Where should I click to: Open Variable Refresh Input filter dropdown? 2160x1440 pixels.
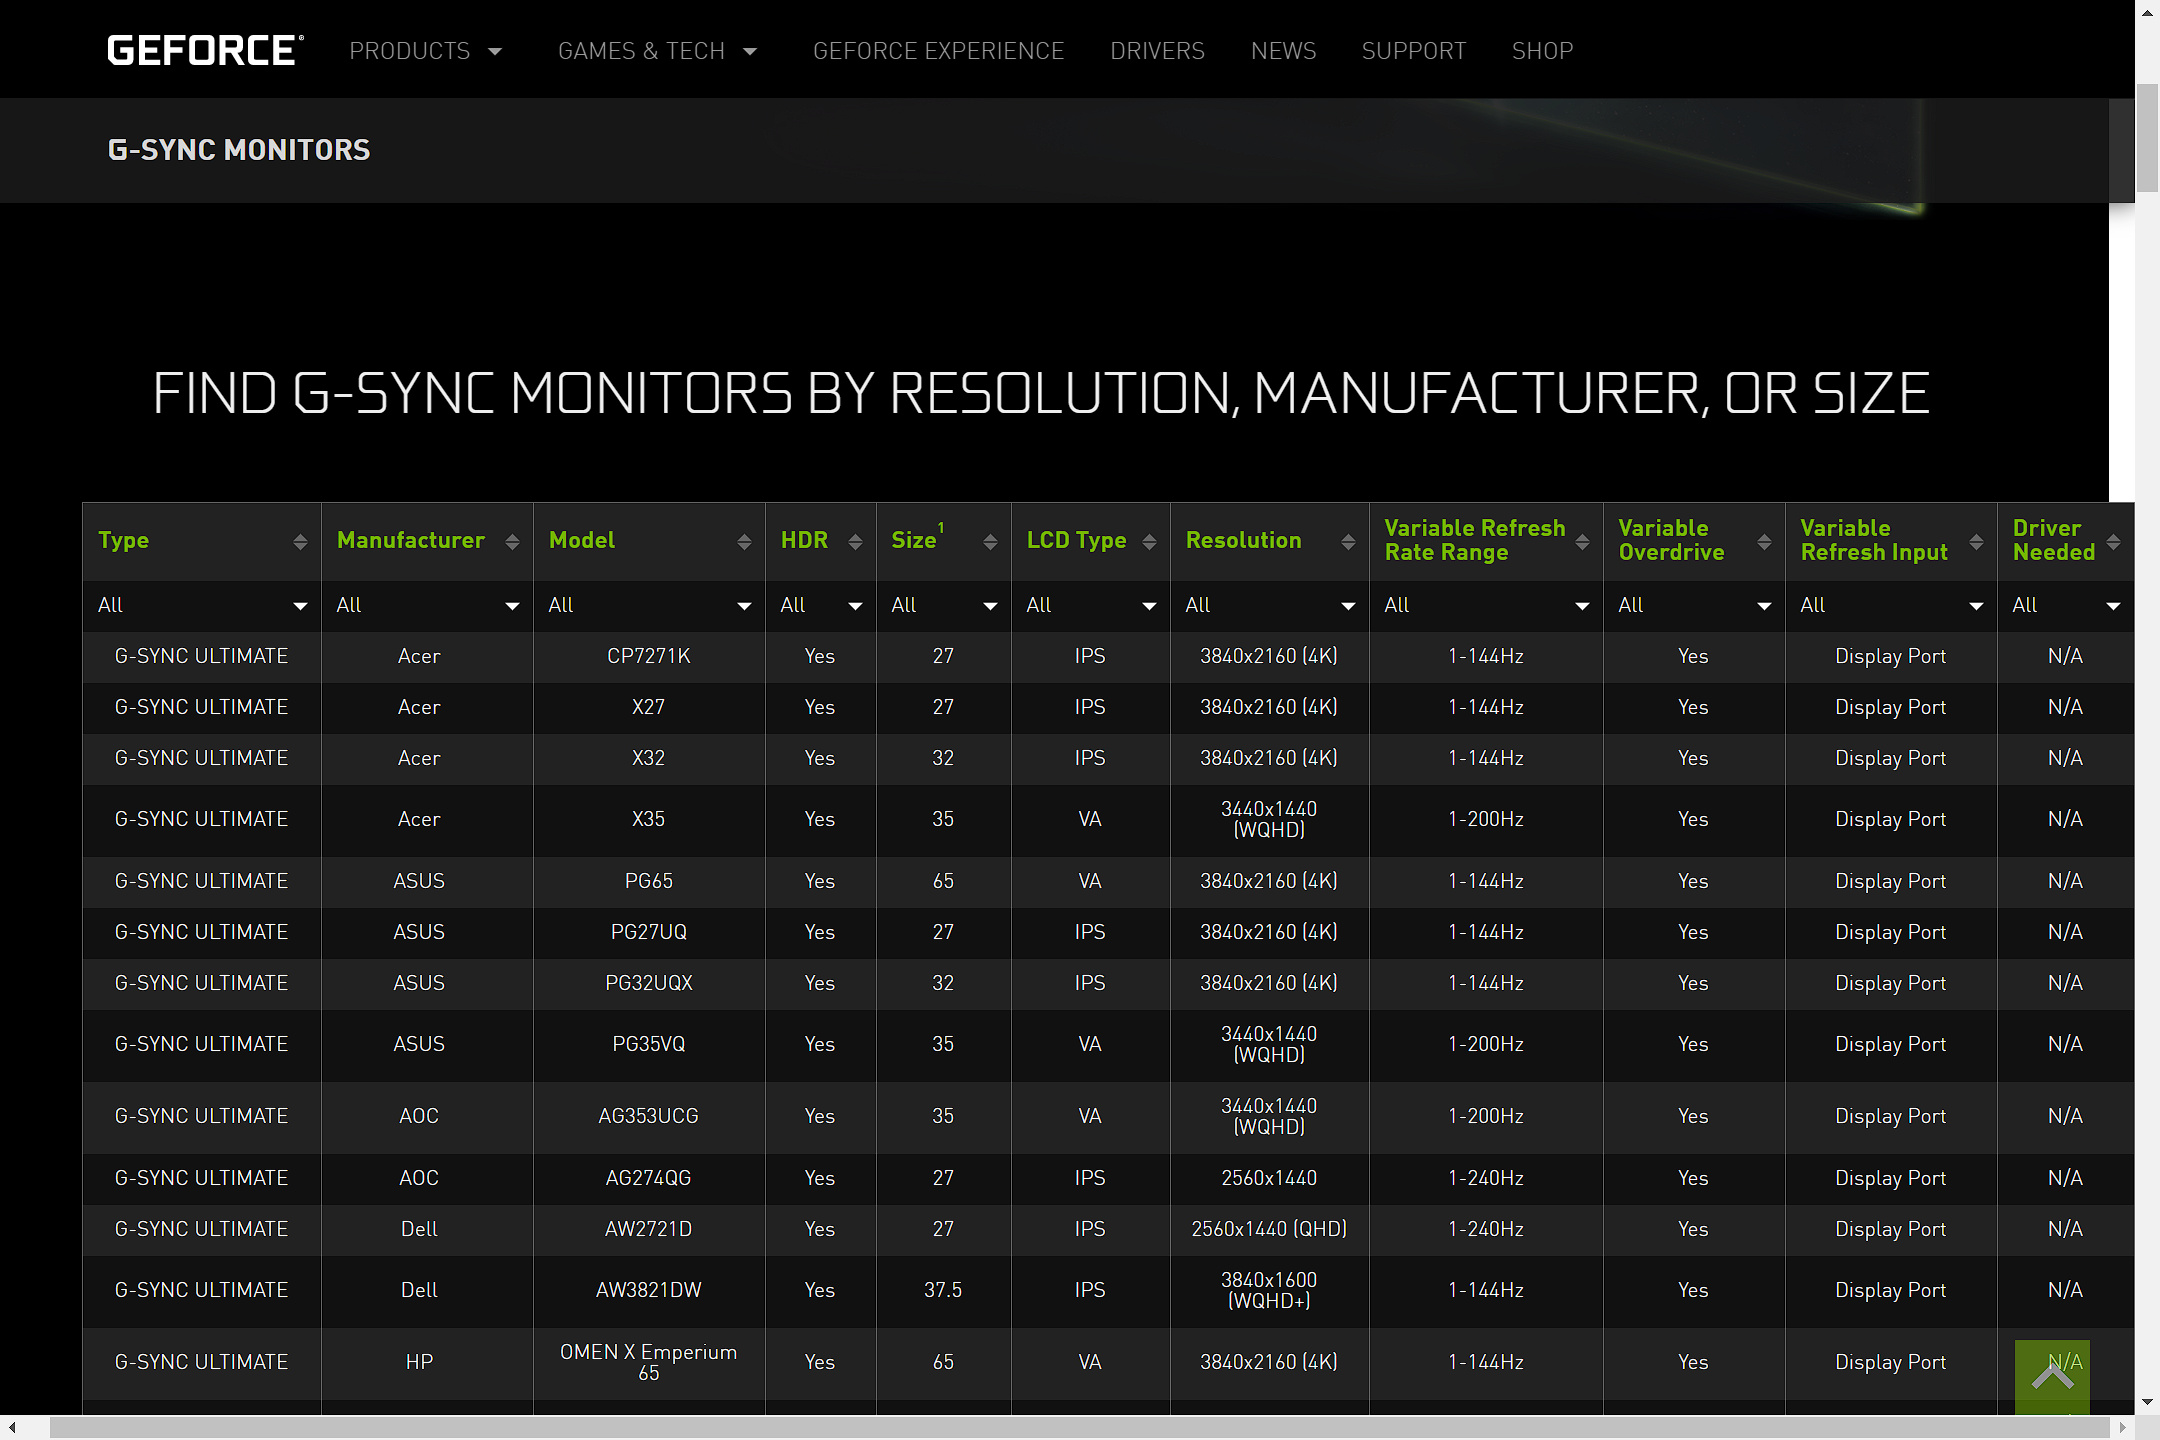coord(1892,605)
